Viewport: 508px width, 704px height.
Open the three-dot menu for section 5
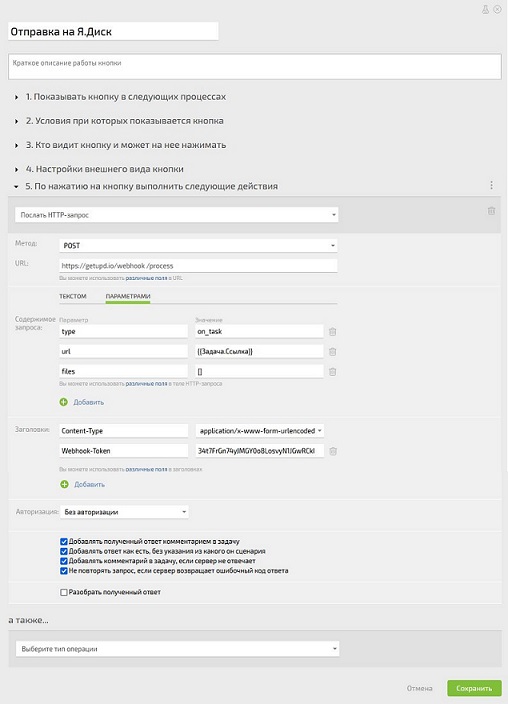[x=491, y=185]
